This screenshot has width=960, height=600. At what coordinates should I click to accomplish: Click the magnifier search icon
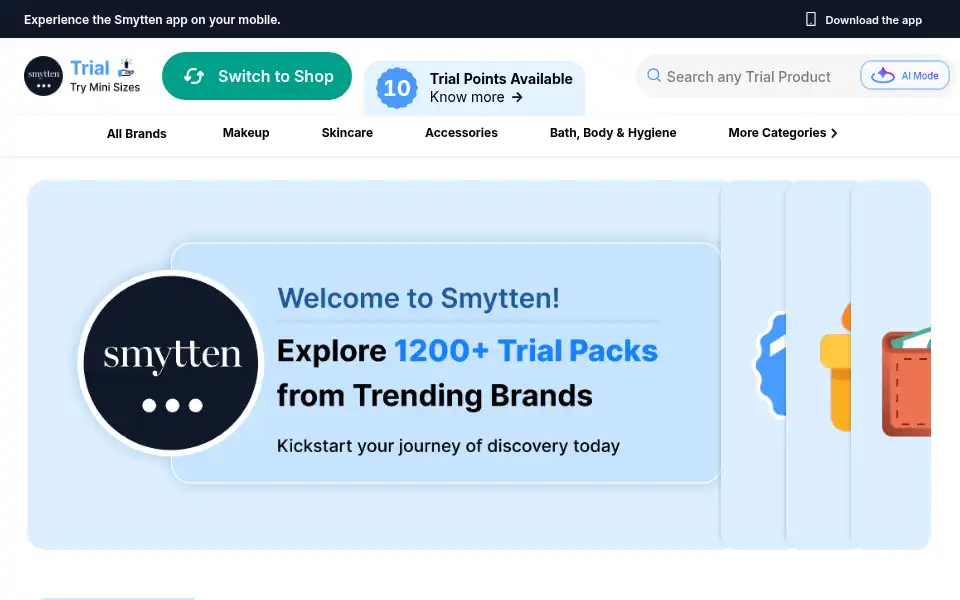654,75
